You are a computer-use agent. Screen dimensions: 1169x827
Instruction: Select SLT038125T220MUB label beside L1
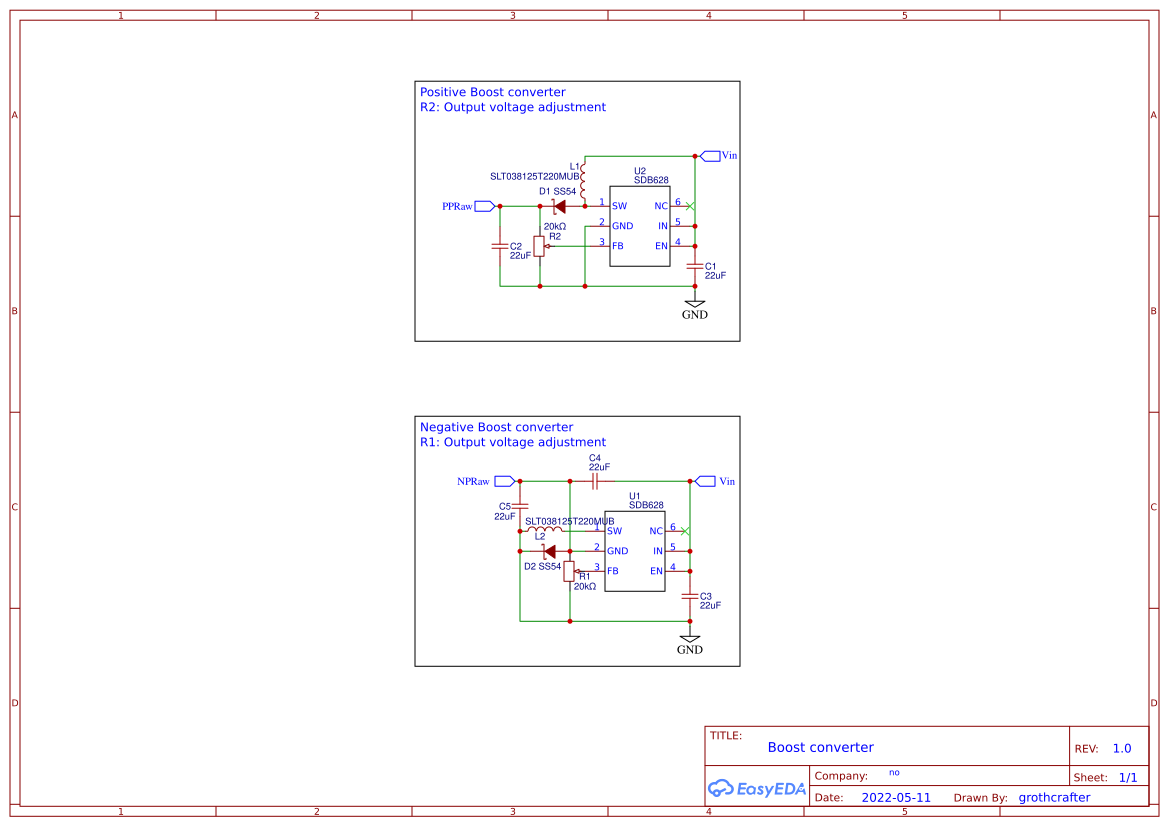pyautogui.click(x=535, y=177)
